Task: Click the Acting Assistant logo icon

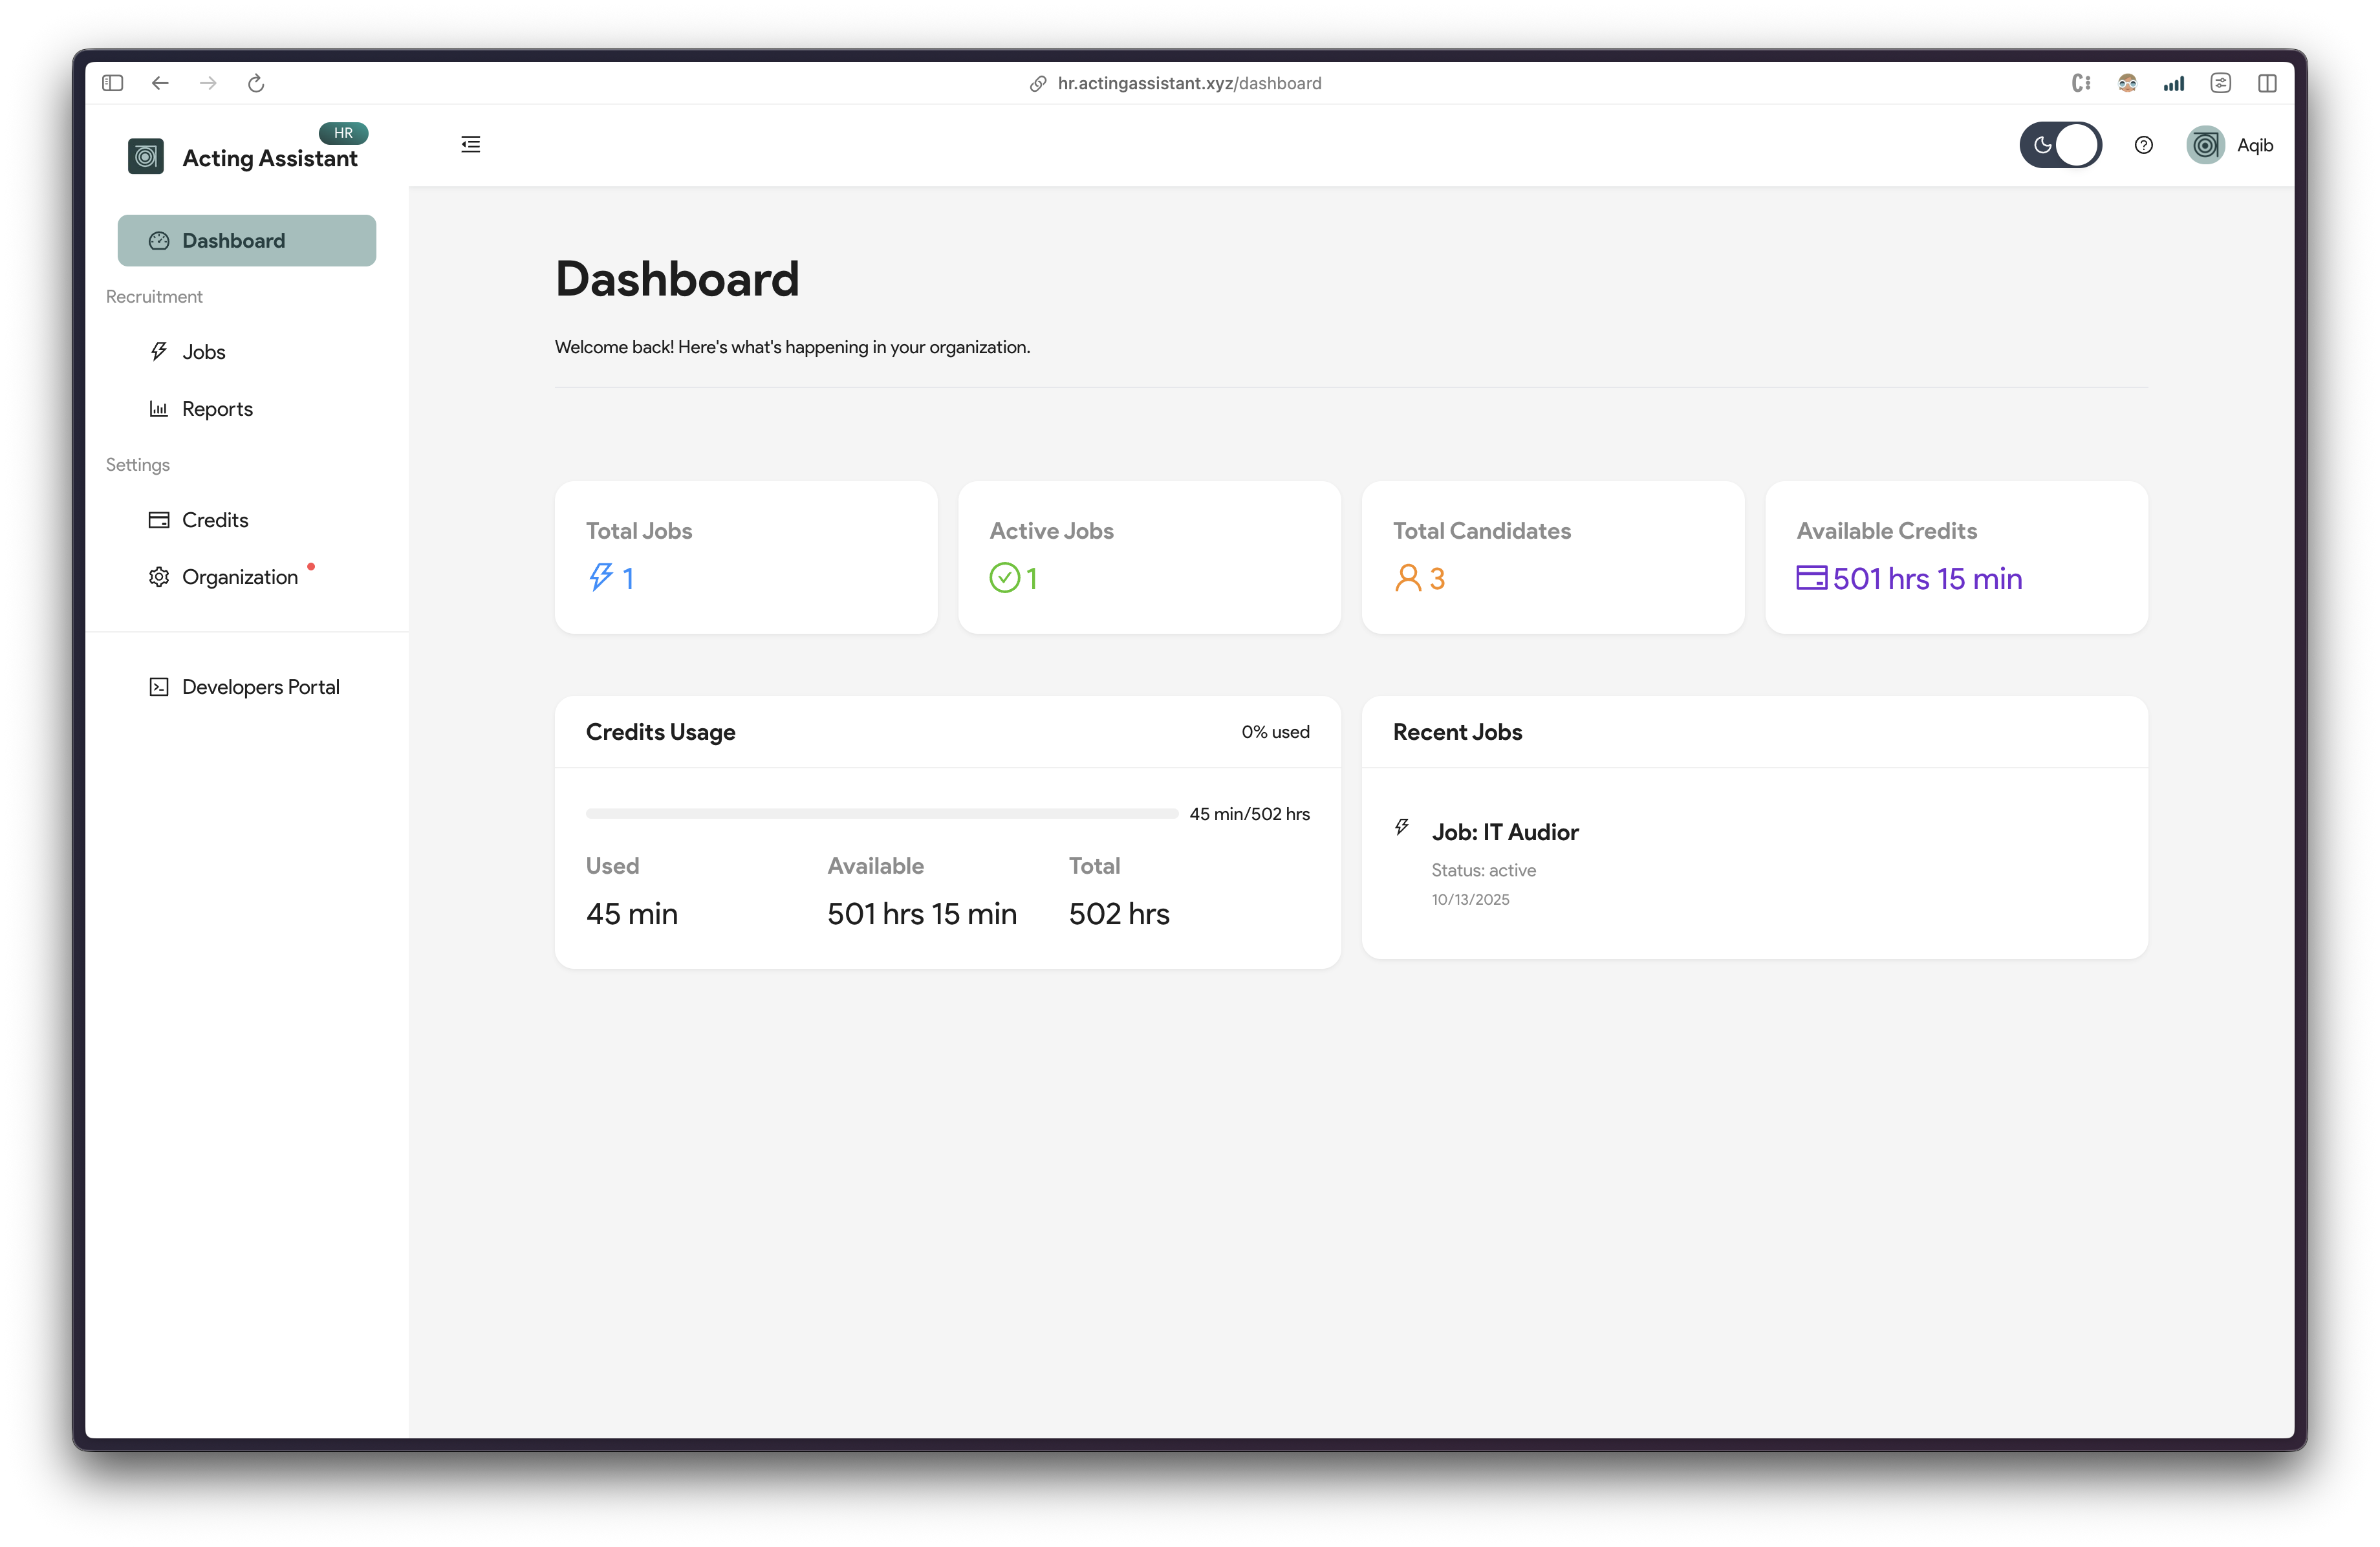Action: [146, 156]
